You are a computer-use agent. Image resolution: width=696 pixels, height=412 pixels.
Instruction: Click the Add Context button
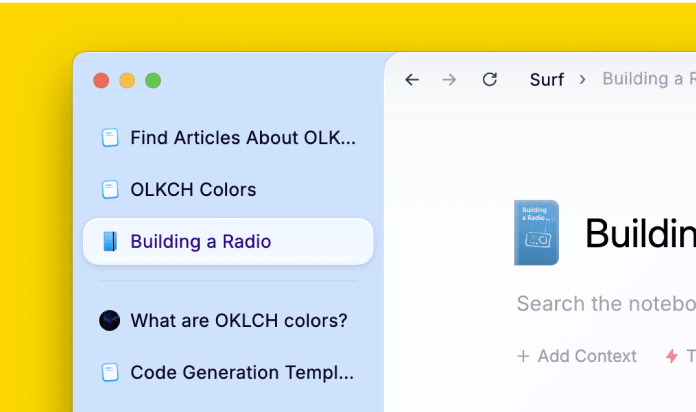[x=577, y=356]
